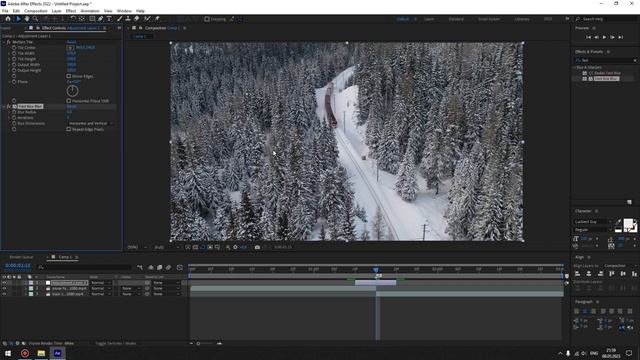Click the red record taskbar icon
640x360 pixels.
25,353
